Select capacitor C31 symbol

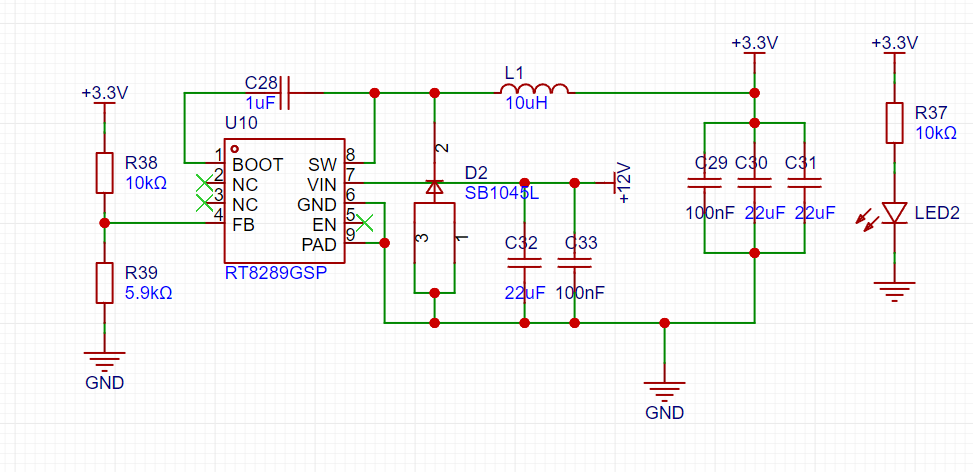pos(805,183)
